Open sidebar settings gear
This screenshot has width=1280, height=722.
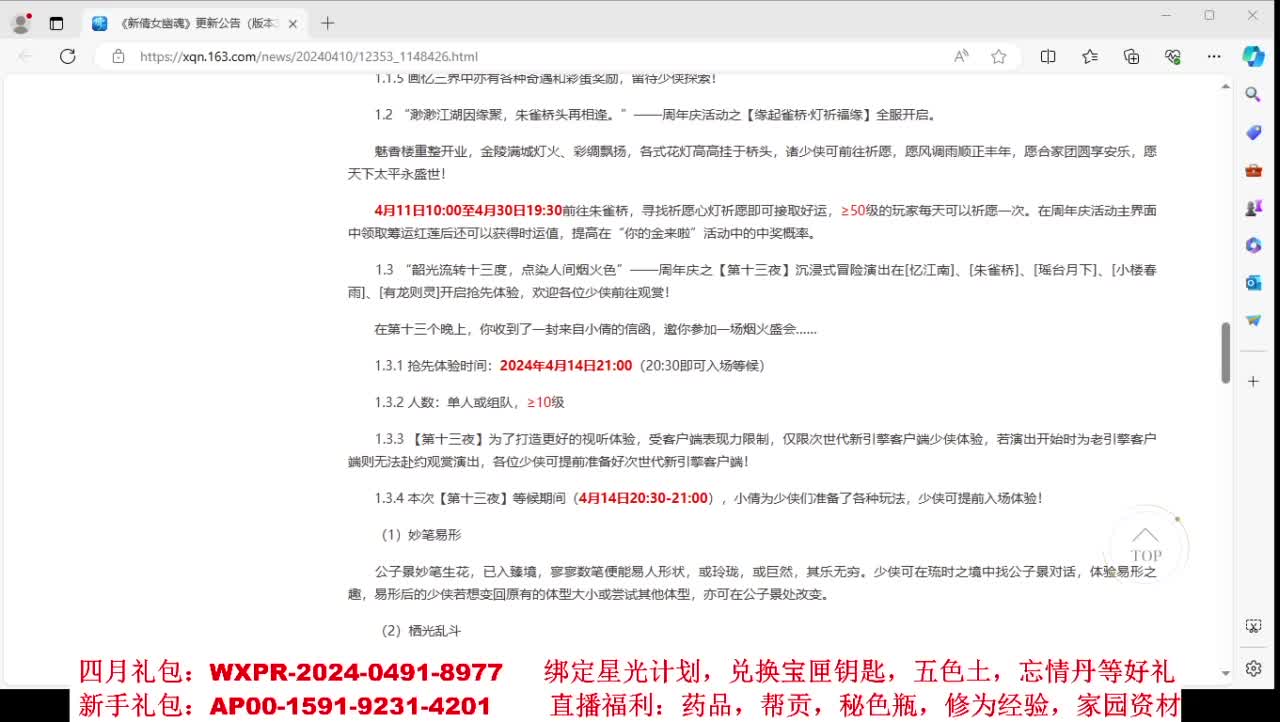(1253, 668)
